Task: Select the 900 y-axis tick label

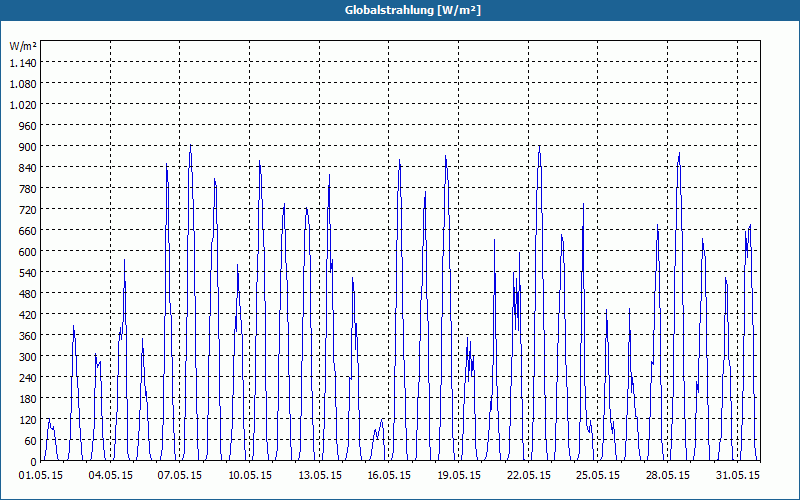Action: pos(28,146)
